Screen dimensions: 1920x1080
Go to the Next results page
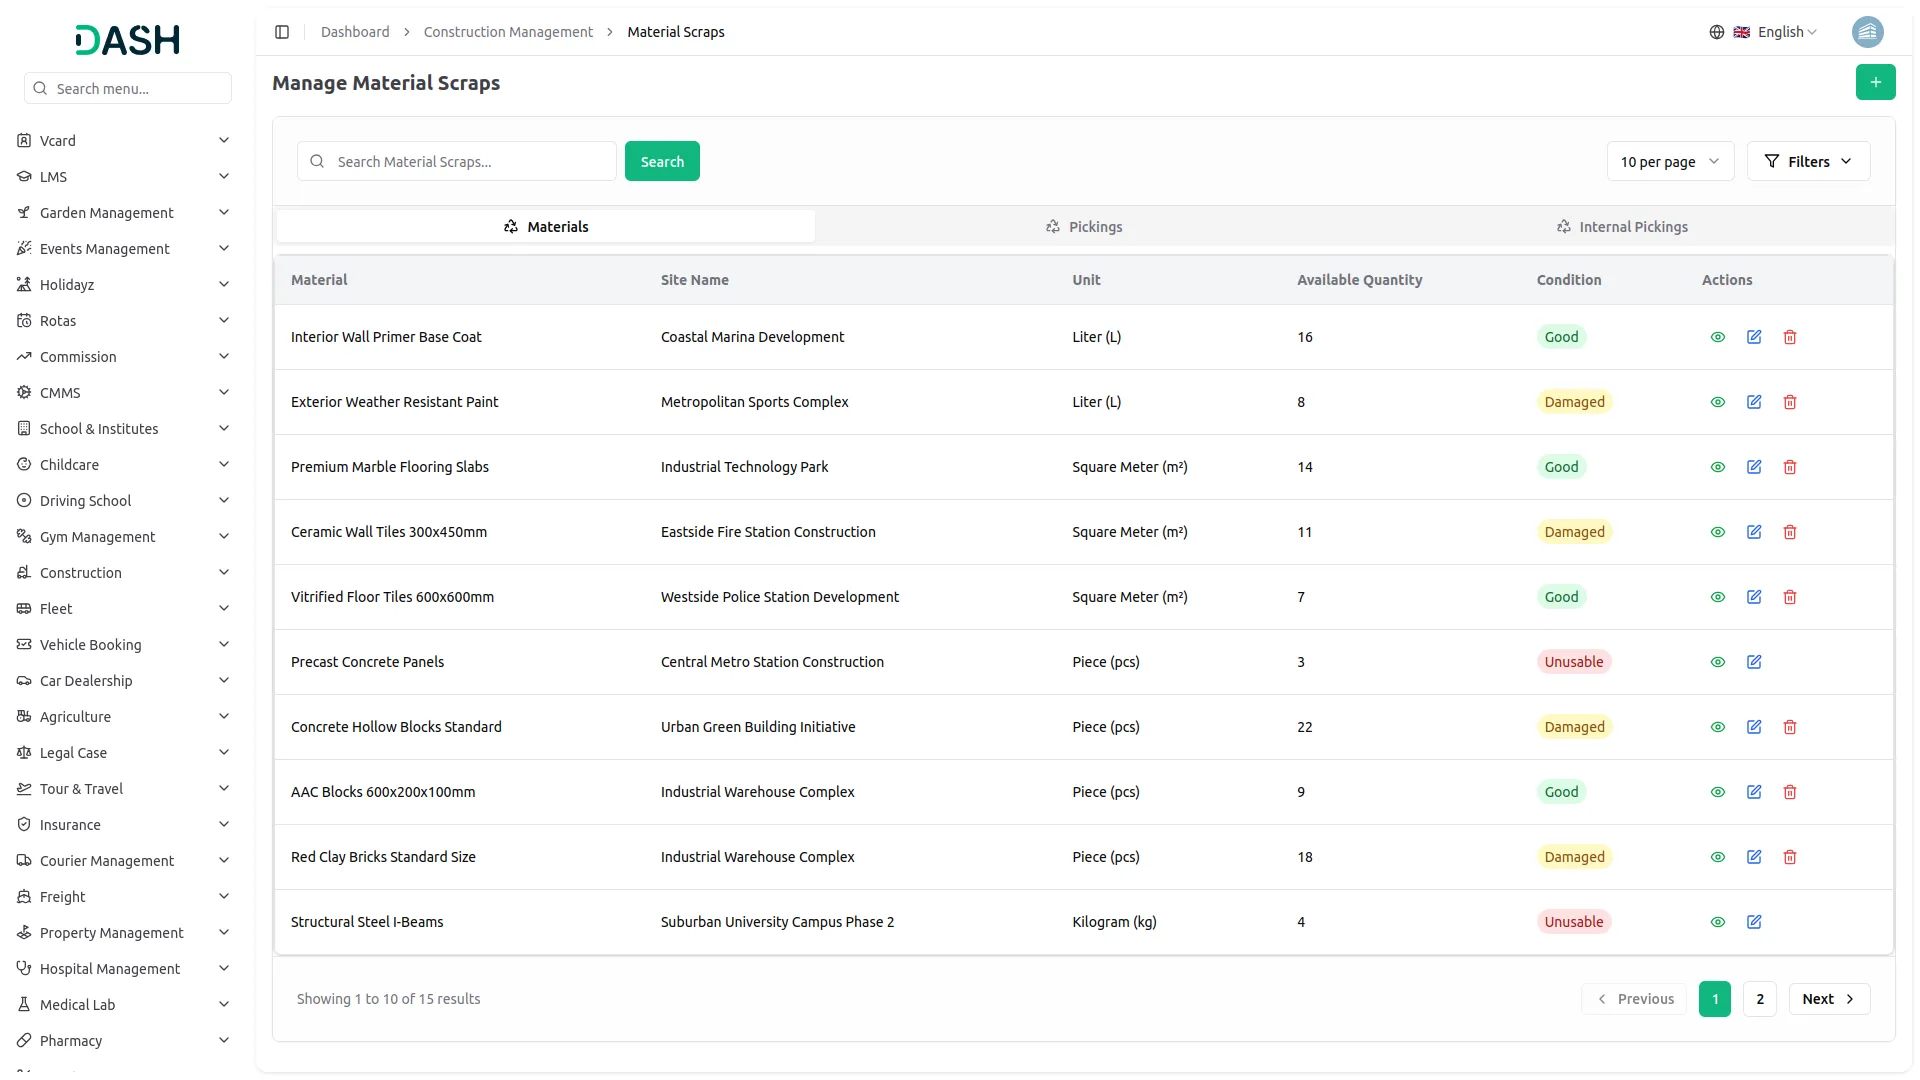click(x=1829, y=999)
